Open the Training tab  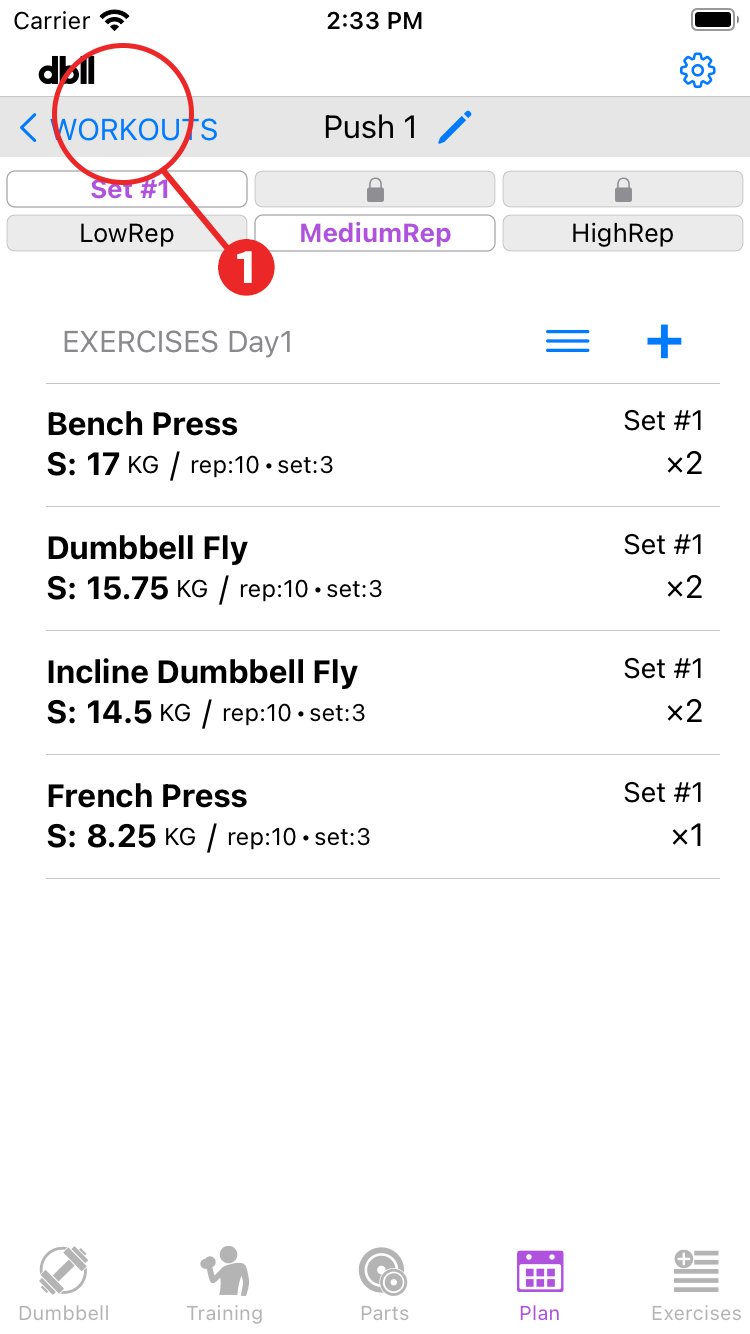click(224, 1283)
